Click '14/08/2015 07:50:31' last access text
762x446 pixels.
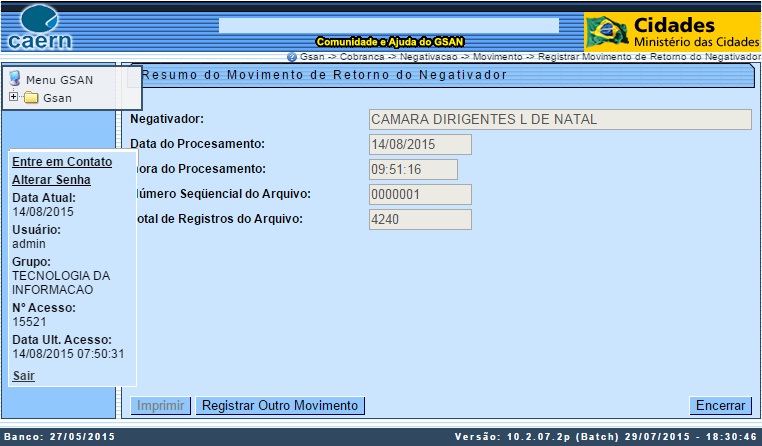click(68, 354)
